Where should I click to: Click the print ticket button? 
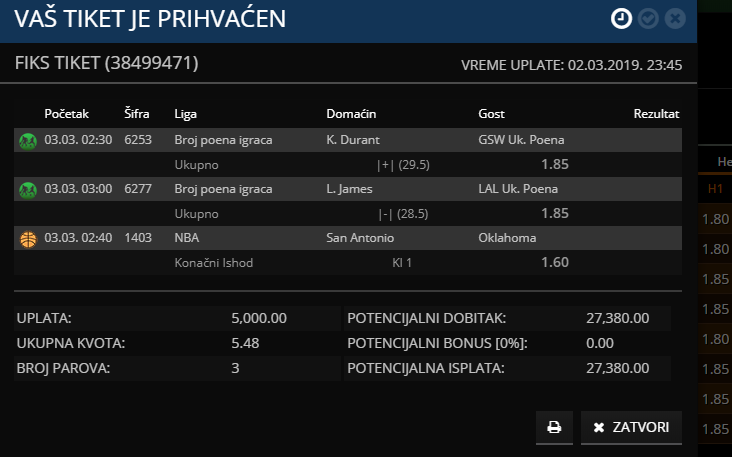(x=554, y=427)
